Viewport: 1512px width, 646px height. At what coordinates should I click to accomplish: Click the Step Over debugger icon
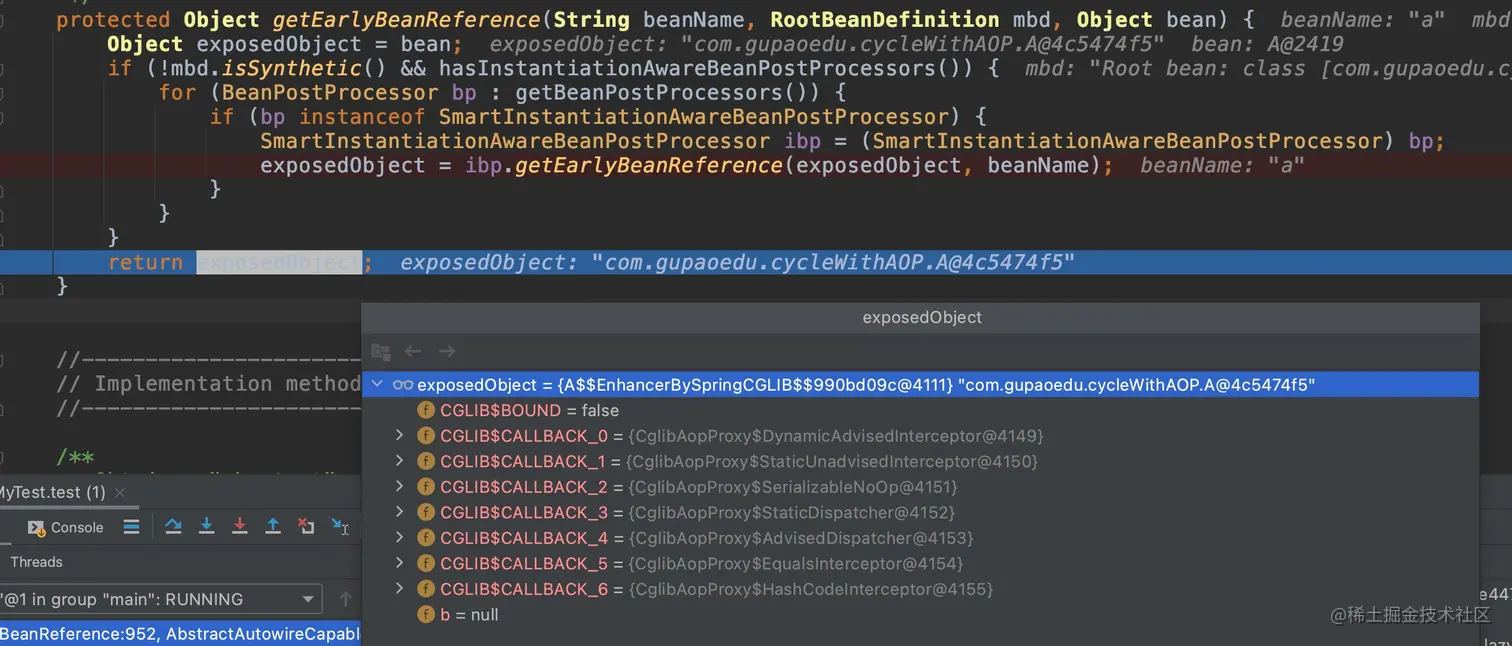click(x=173, y=526)
